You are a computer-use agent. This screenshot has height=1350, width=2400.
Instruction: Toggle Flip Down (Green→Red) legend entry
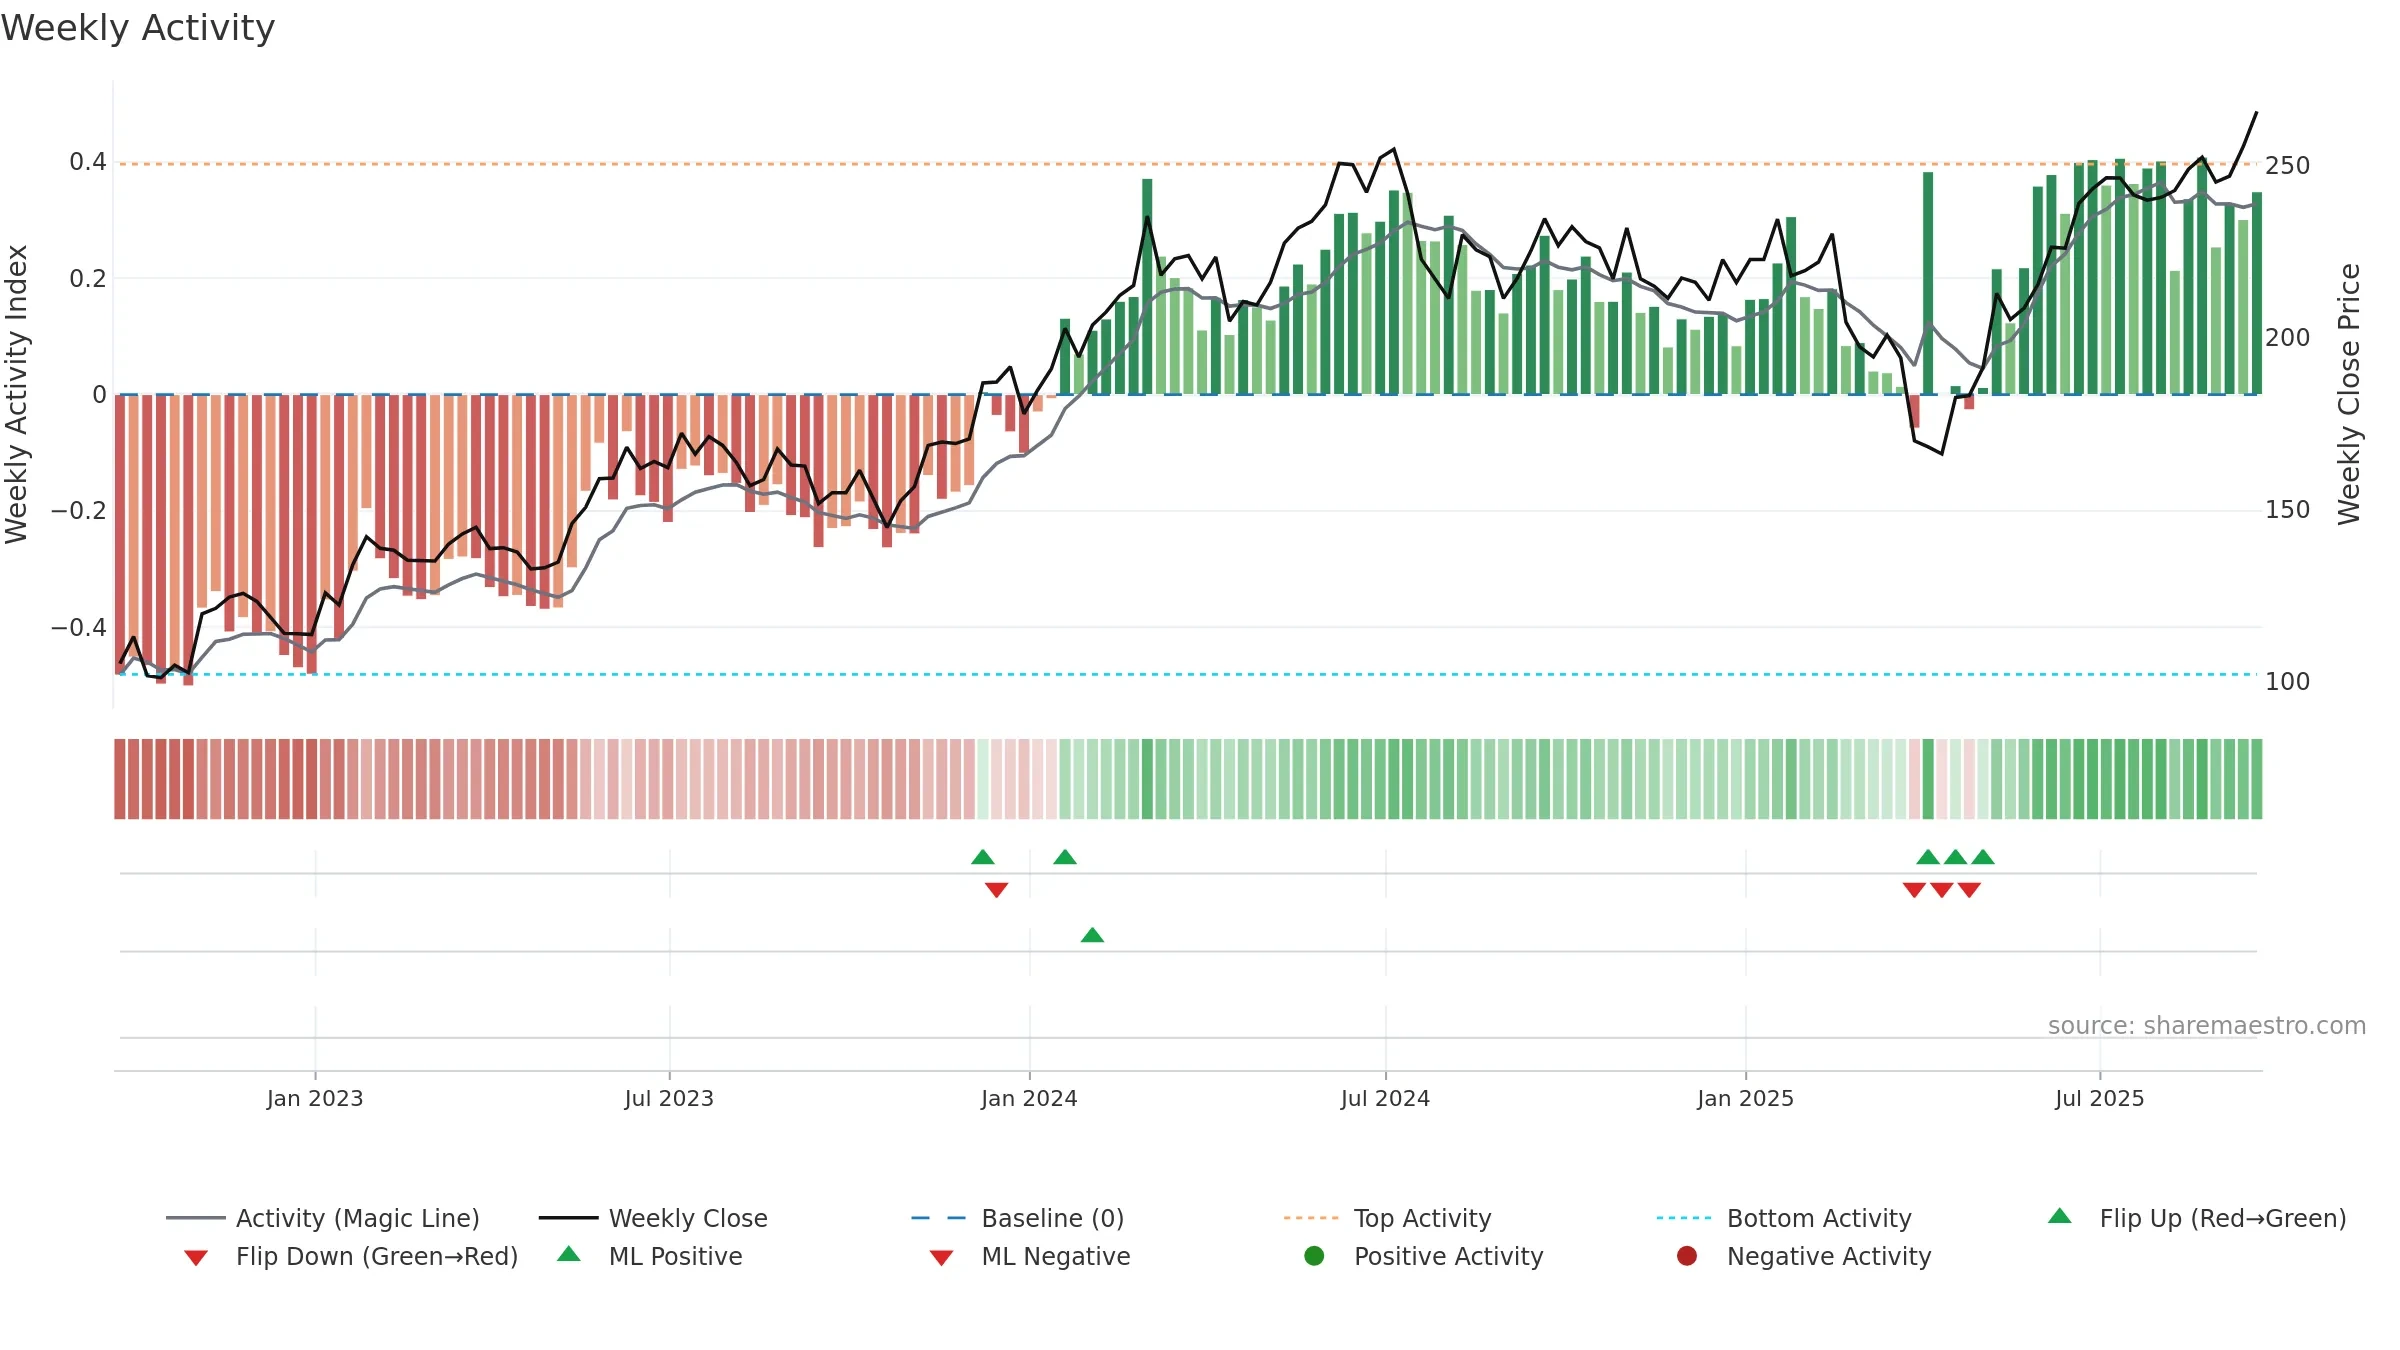[x=350, y=1256]
